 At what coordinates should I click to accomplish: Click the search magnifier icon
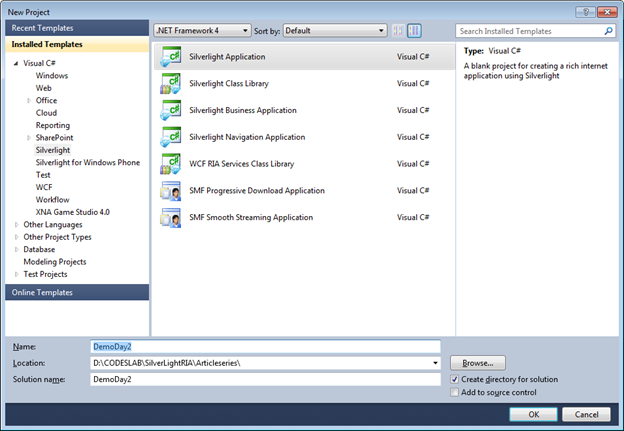click(608, 31)
